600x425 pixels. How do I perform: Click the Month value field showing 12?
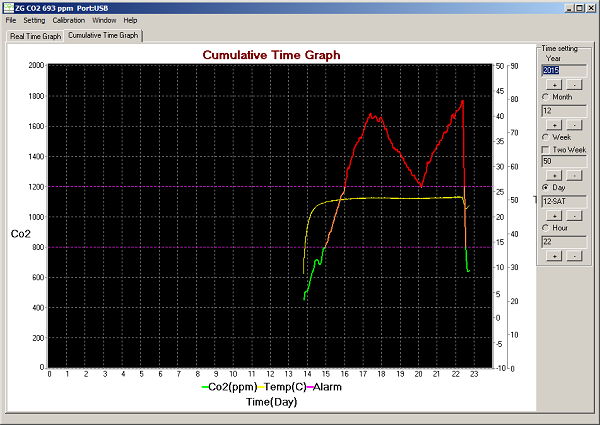[564, 111]
